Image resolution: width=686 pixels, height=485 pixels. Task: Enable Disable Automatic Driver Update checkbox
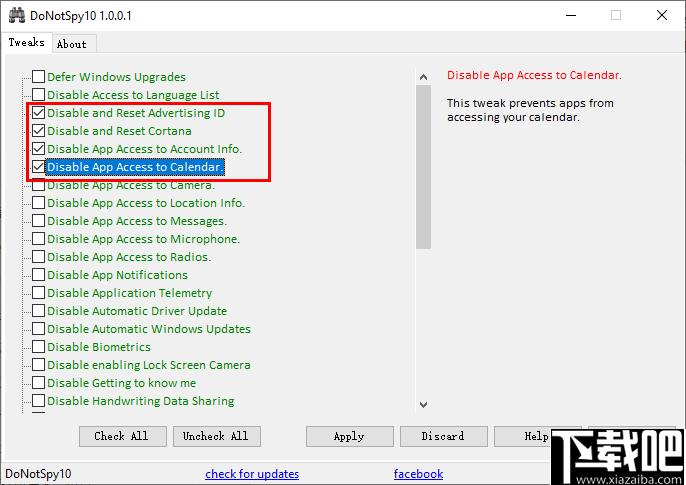(38, 311)
